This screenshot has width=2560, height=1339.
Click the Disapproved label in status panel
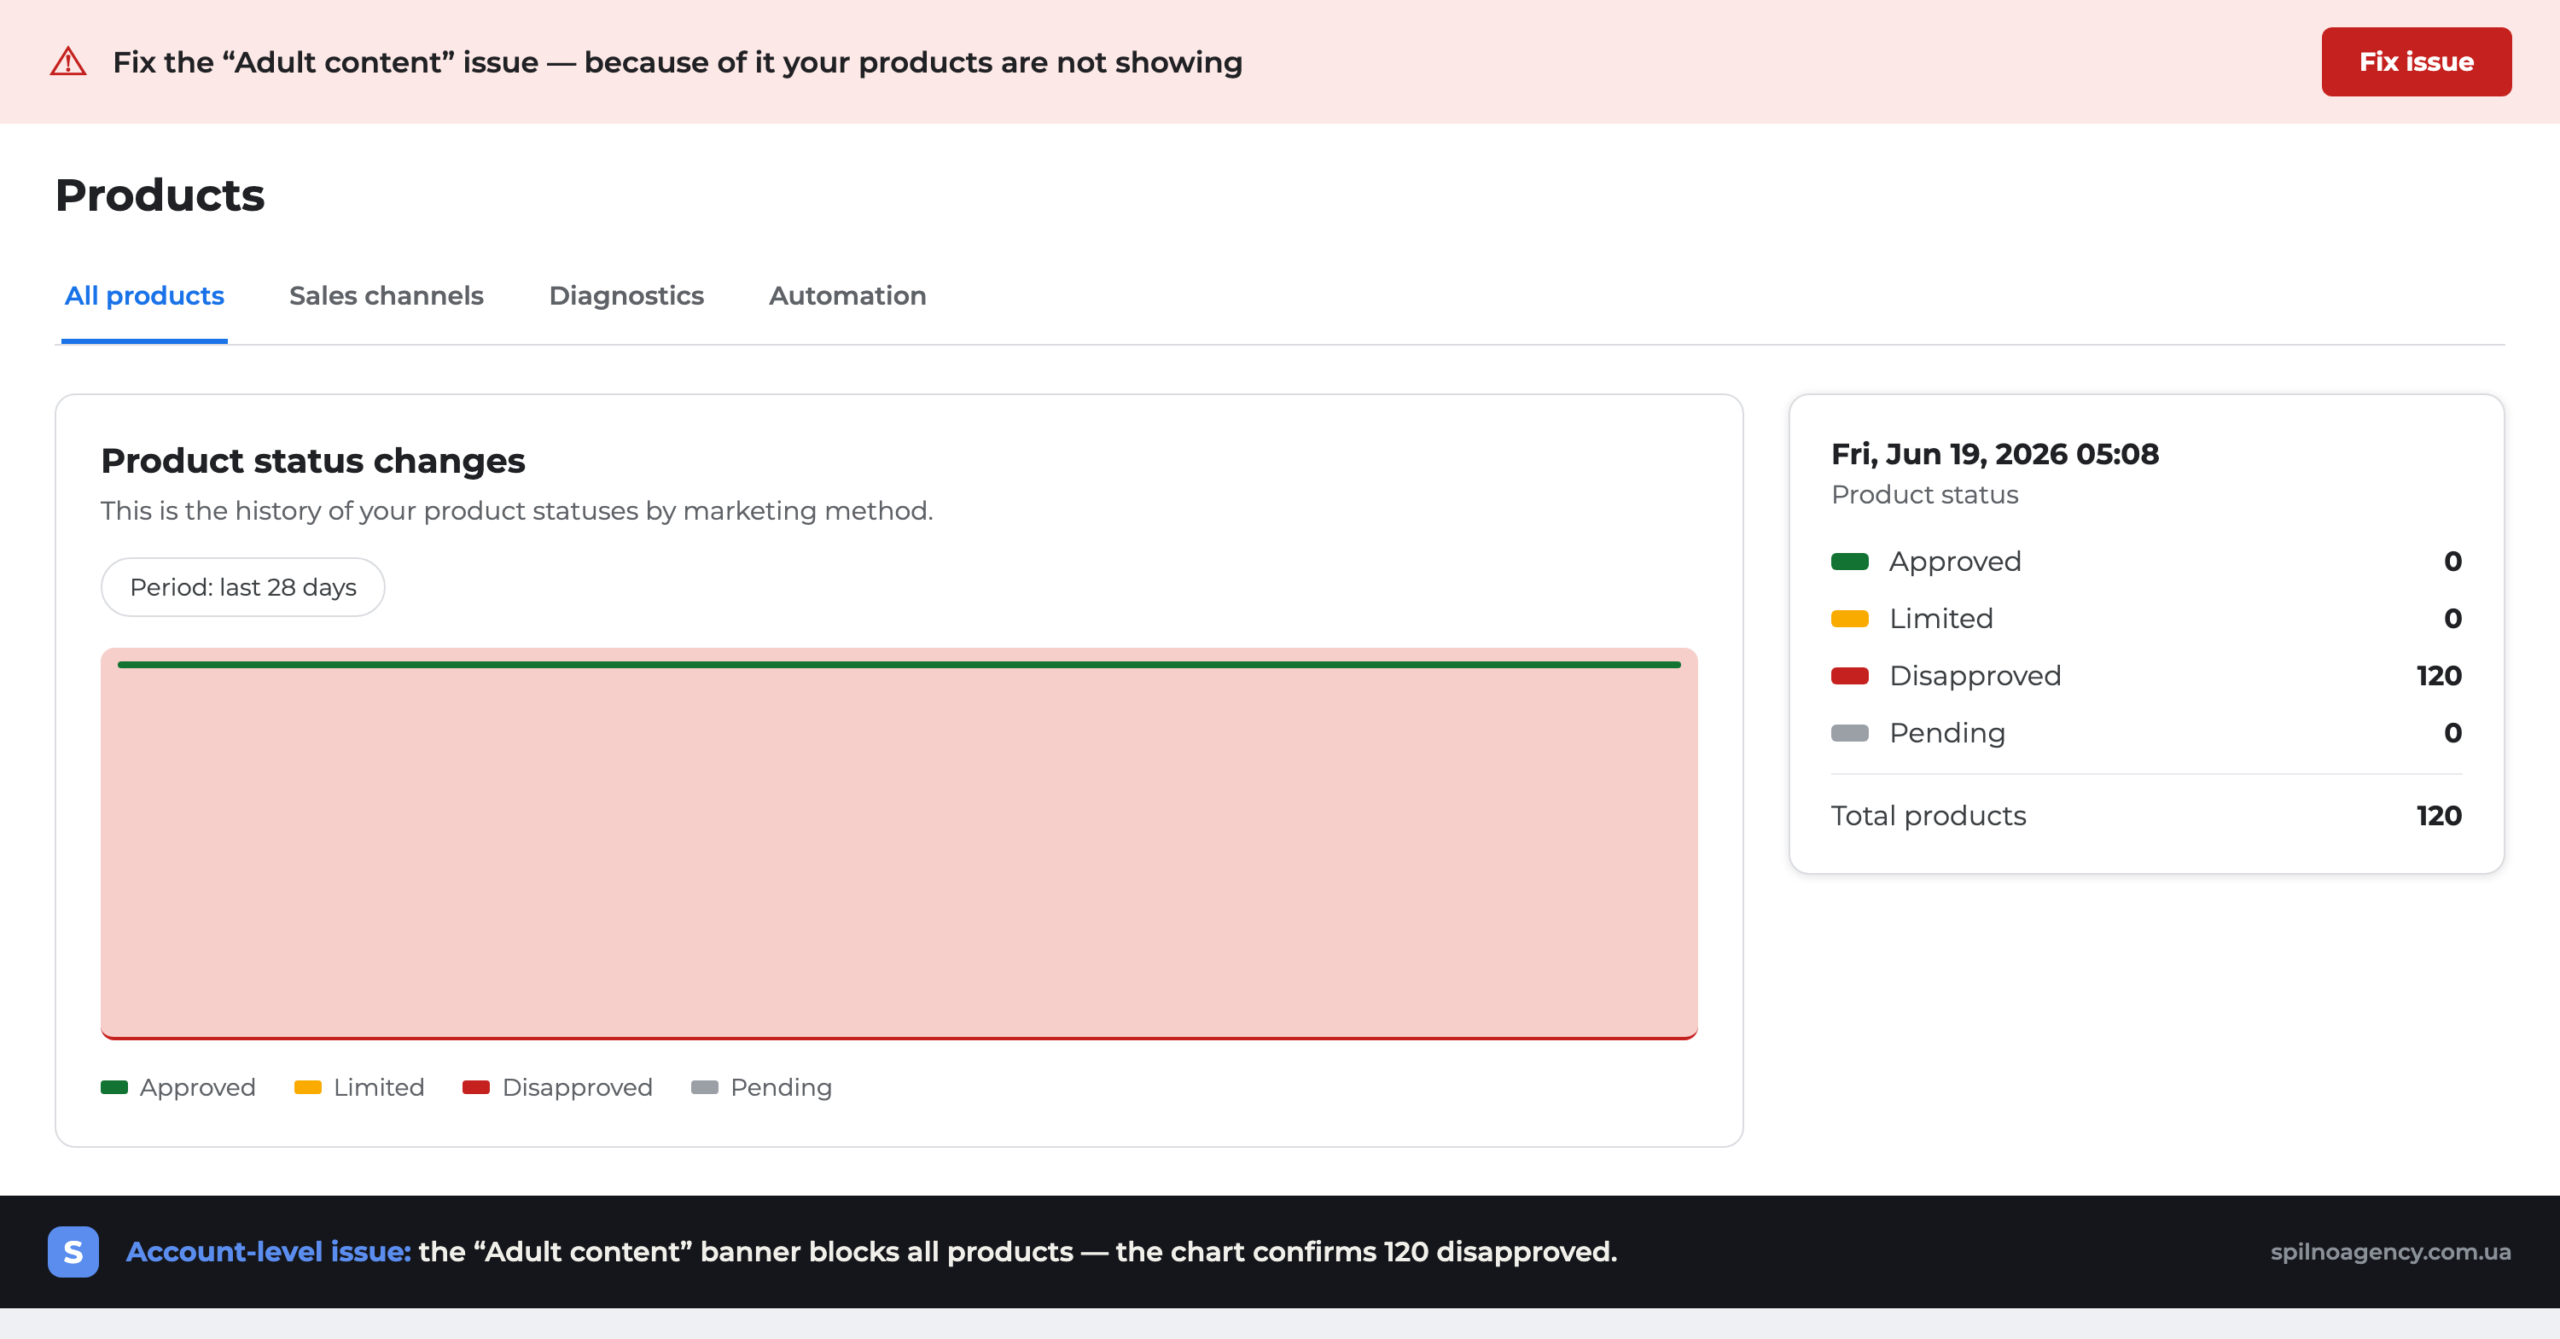click(x=1975, y=676)
